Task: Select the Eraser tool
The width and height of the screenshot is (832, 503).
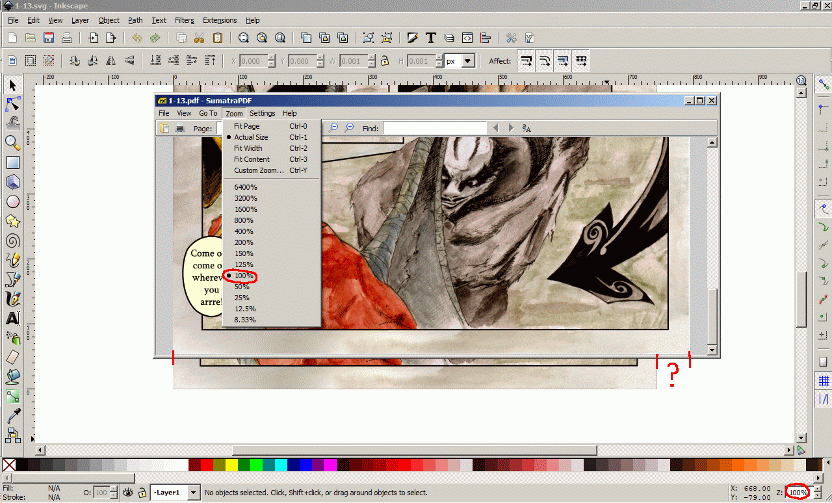Action: pyautogui.click(x=13, y=357)
